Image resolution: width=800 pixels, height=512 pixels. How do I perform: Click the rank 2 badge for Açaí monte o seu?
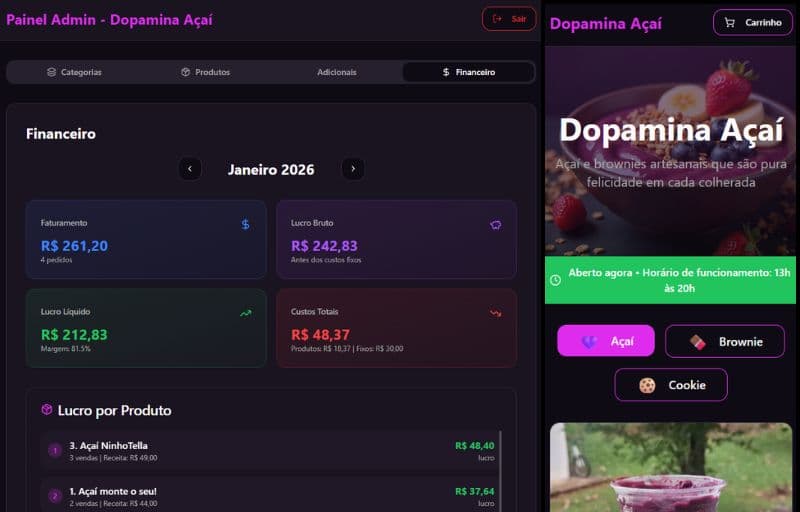pos(55,496)
